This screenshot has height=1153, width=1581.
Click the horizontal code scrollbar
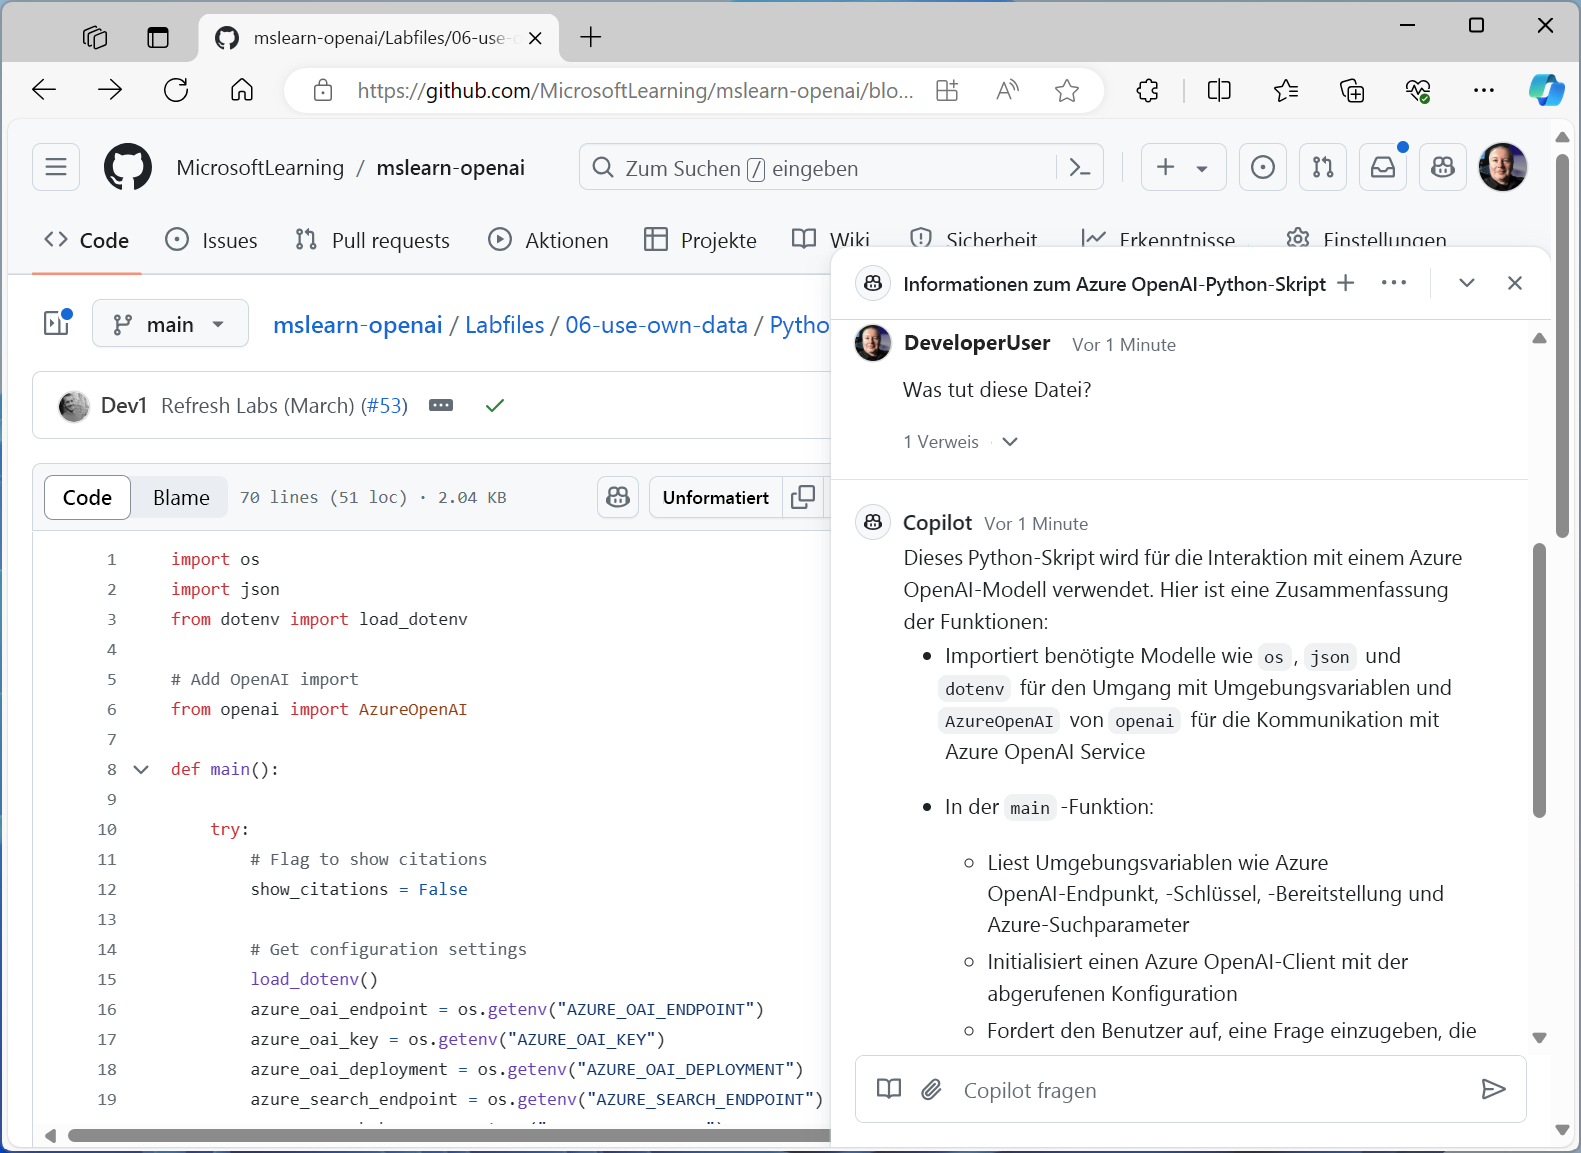(x=448, y=1135)
